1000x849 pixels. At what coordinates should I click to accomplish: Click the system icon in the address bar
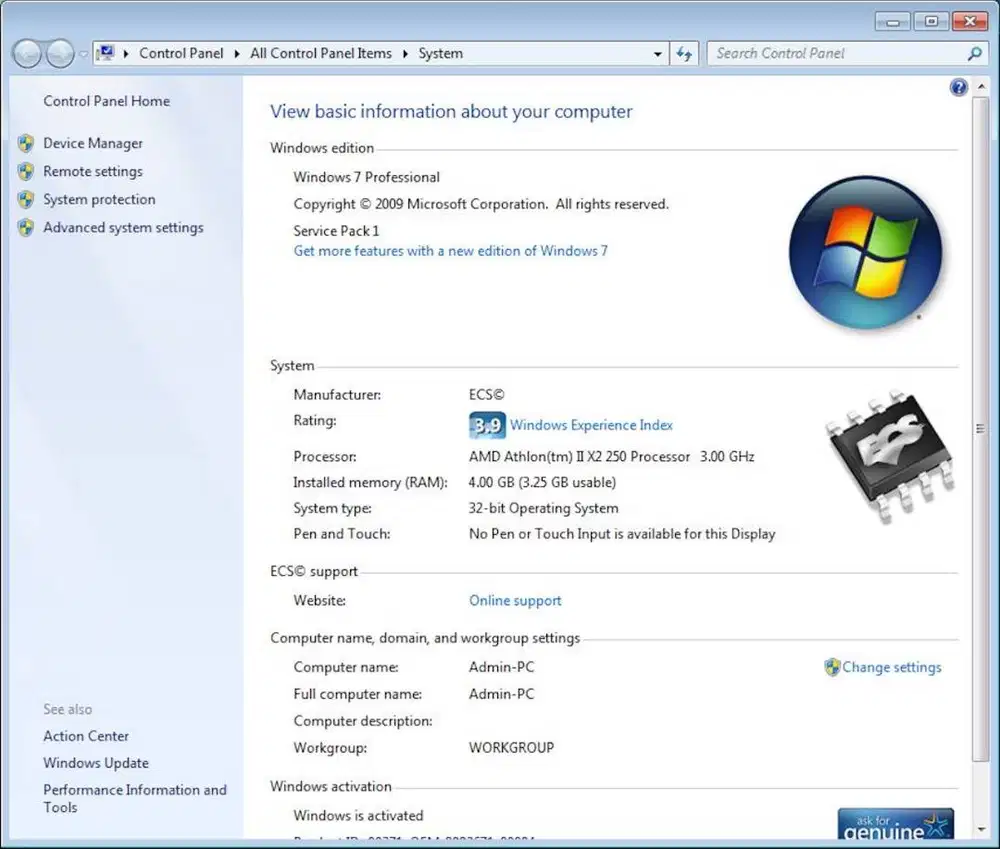(x=105, y=52)
